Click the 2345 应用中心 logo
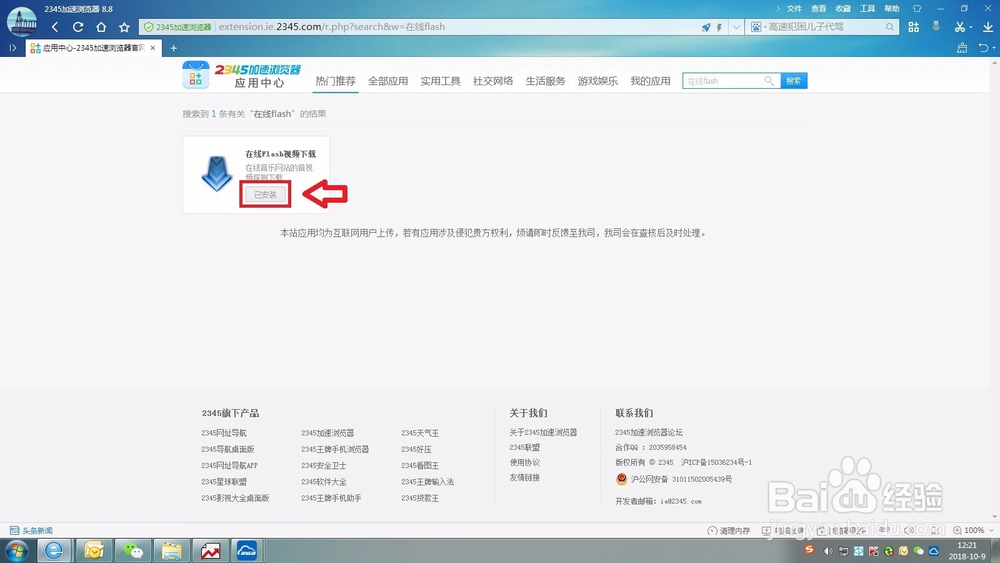1000x563 pixels. 241,75
